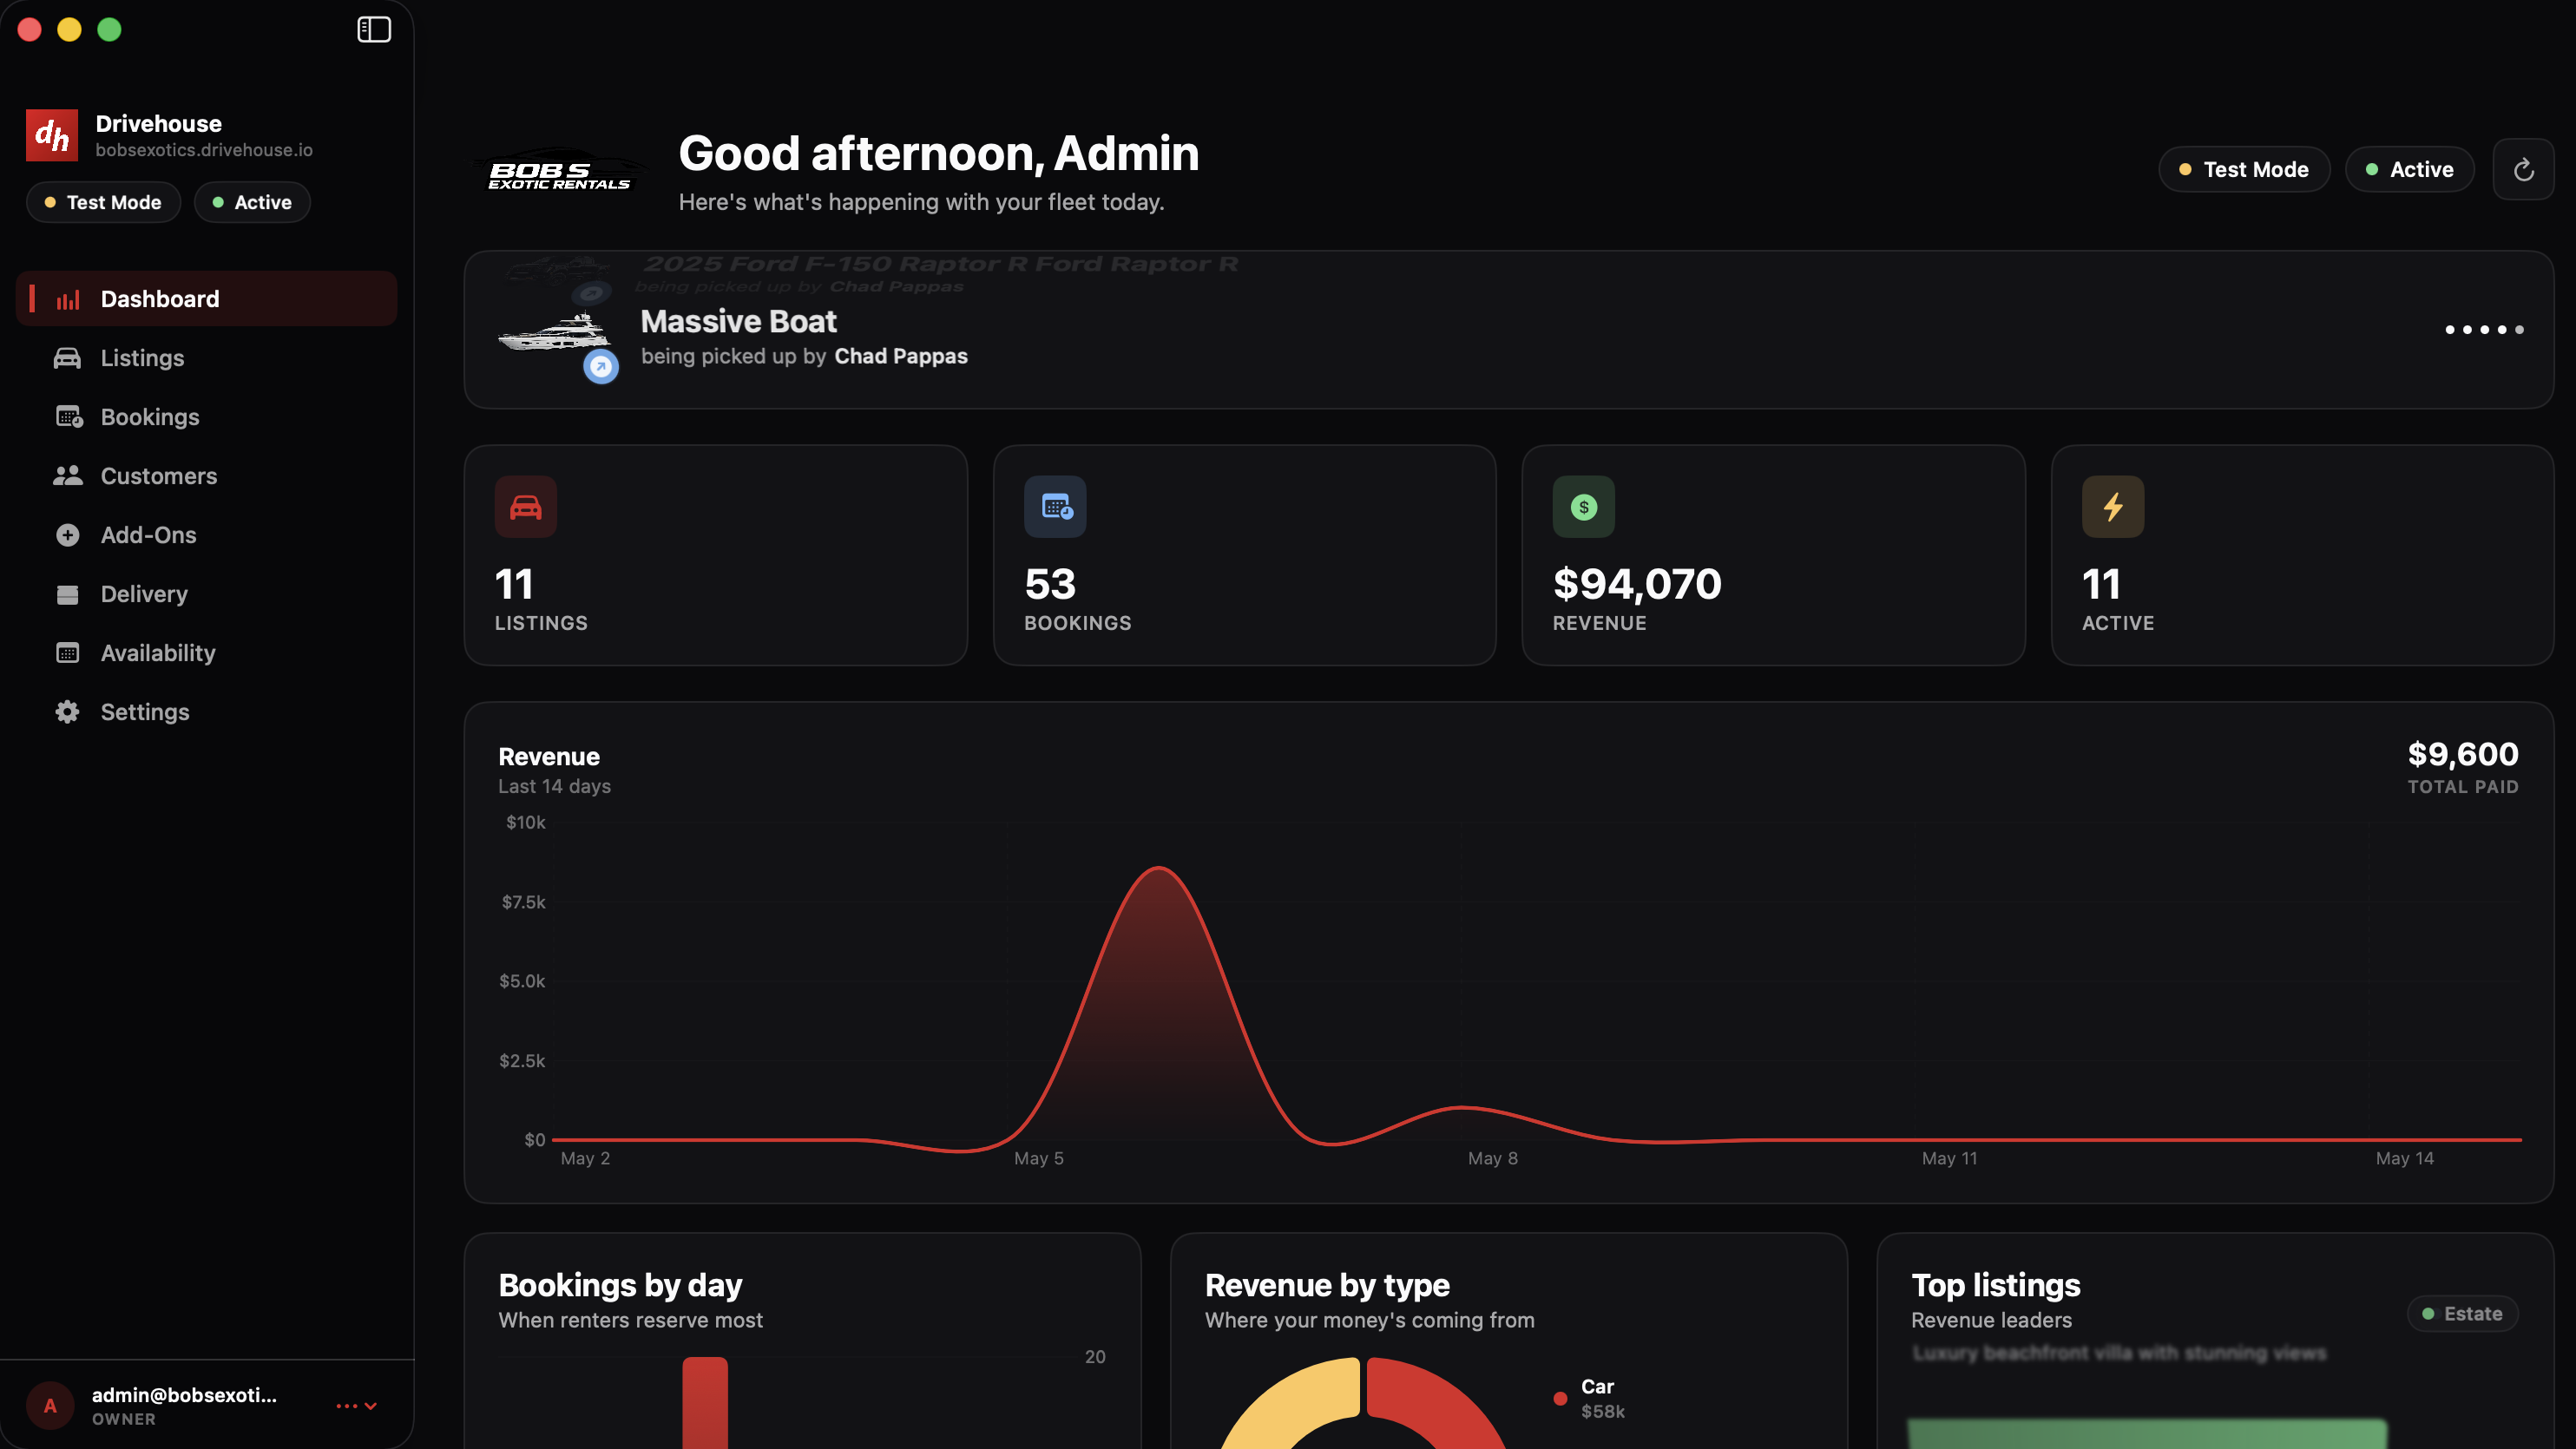Click the blue calendar Bookings stat icon

pos(1055,507)
